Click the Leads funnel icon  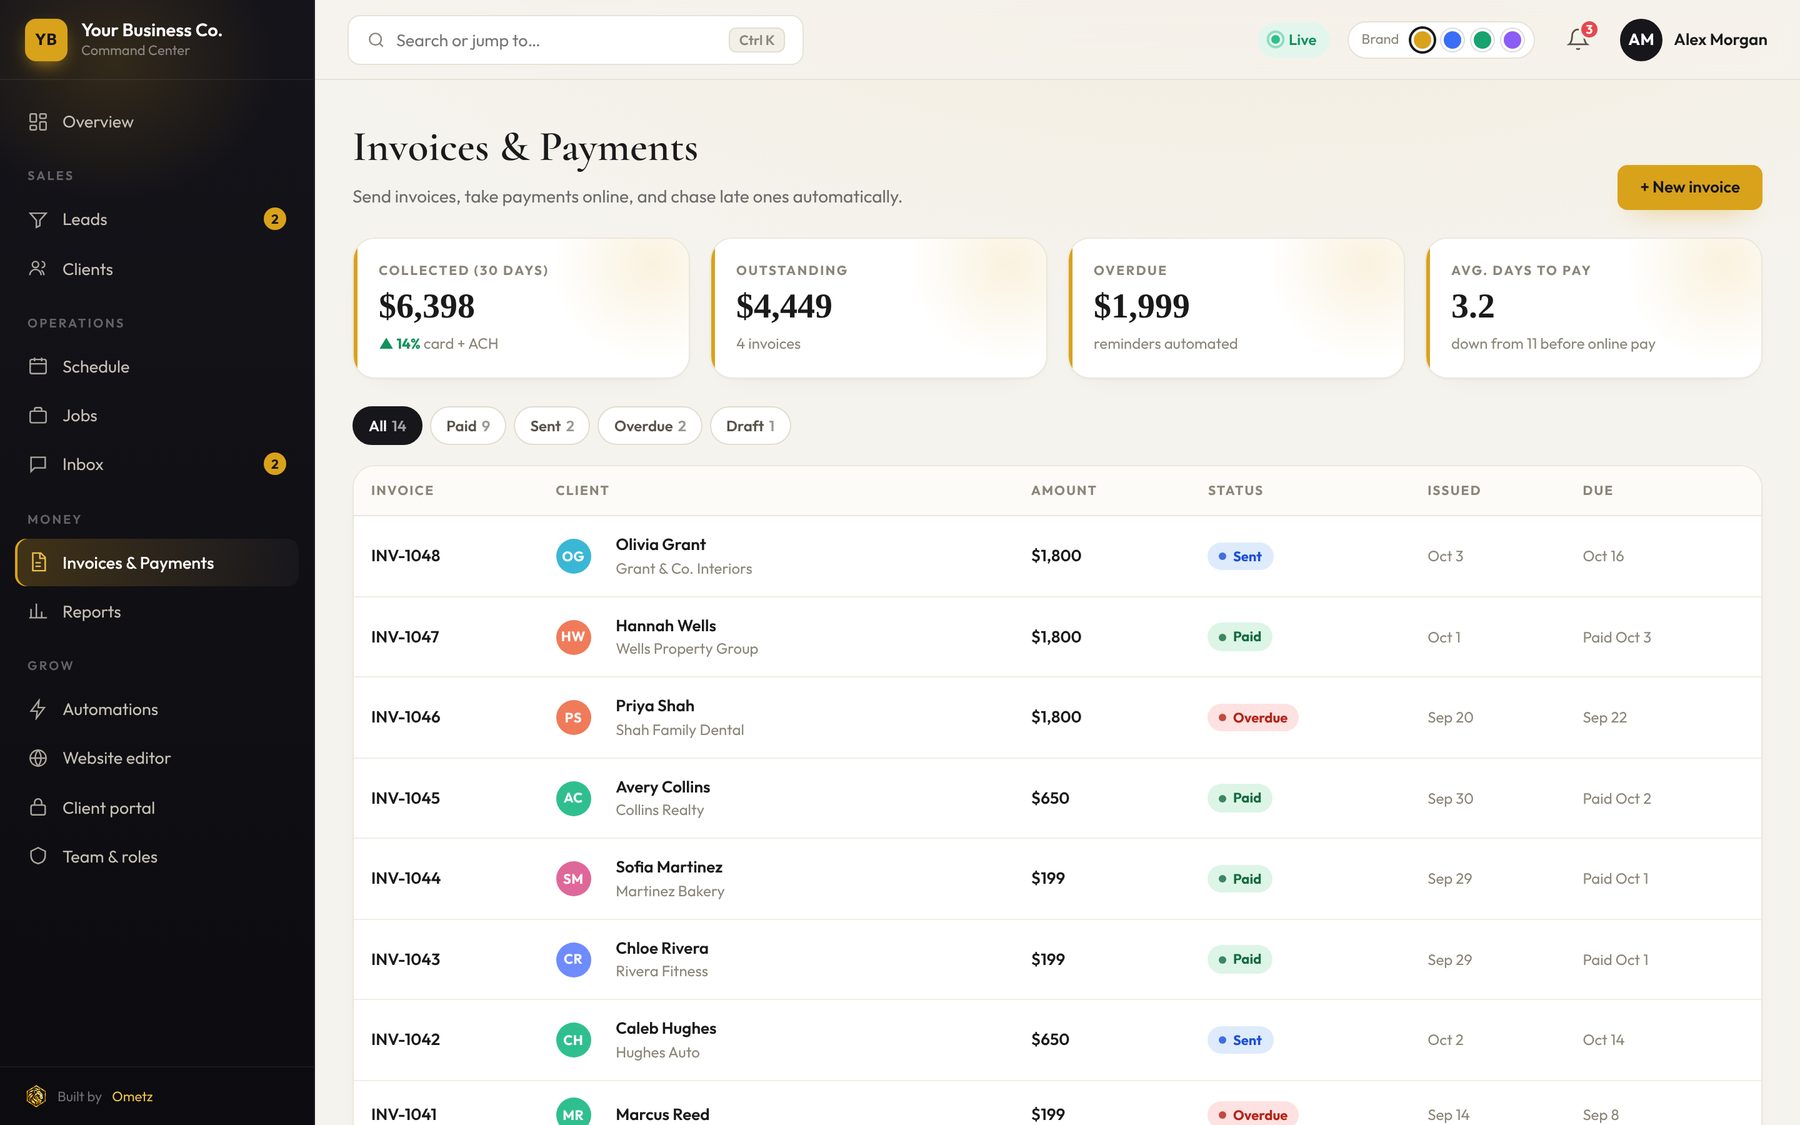point(38,219)
